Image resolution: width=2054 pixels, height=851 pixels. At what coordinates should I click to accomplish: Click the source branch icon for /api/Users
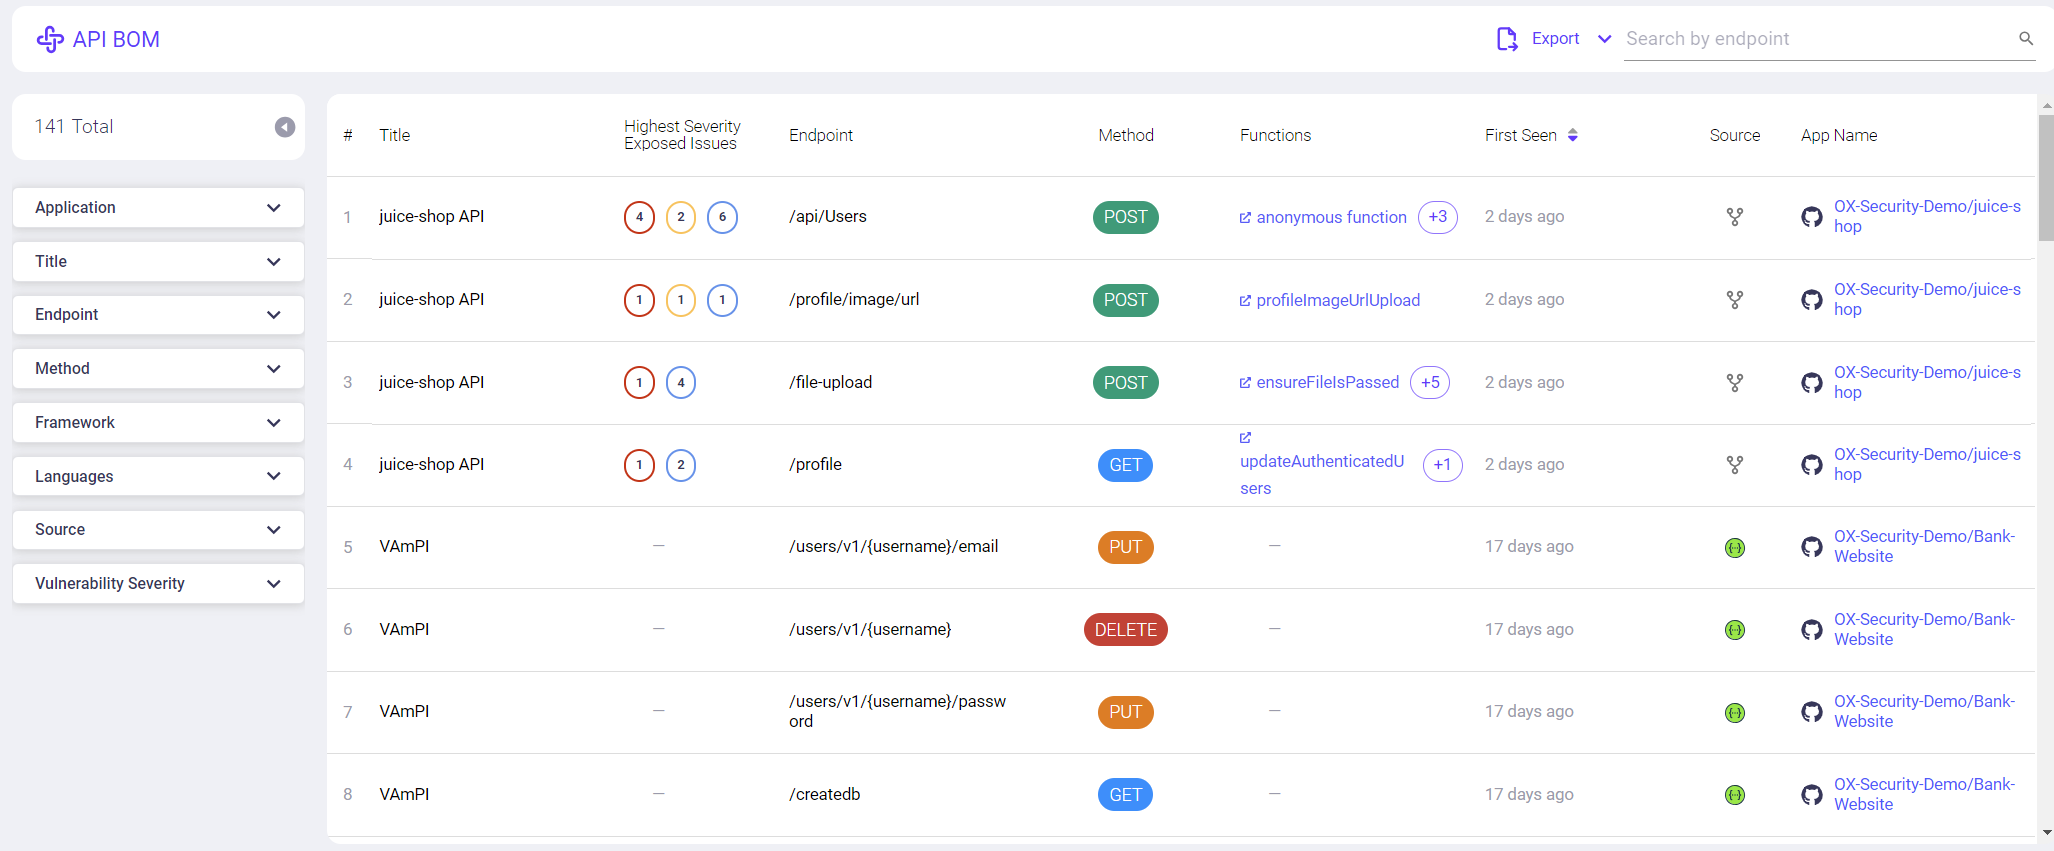point(1734,217)
